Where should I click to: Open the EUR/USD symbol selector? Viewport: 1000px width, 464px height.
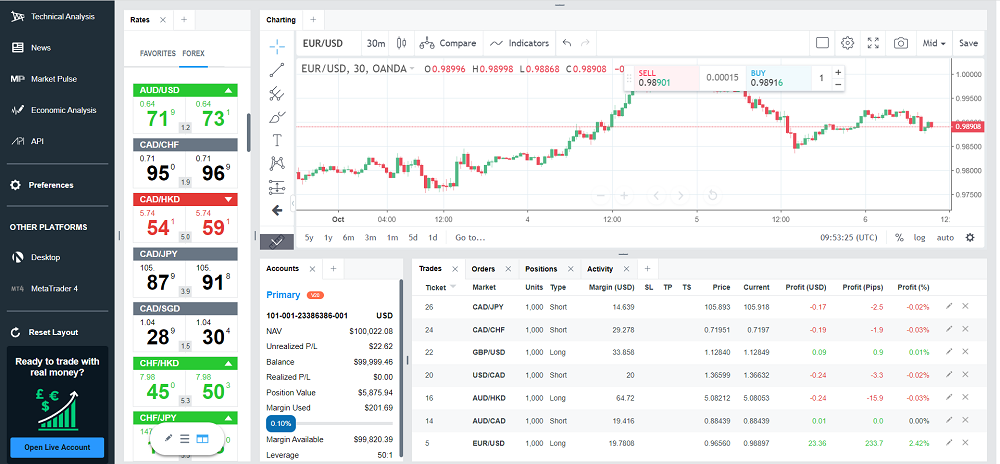click(322, 43)
